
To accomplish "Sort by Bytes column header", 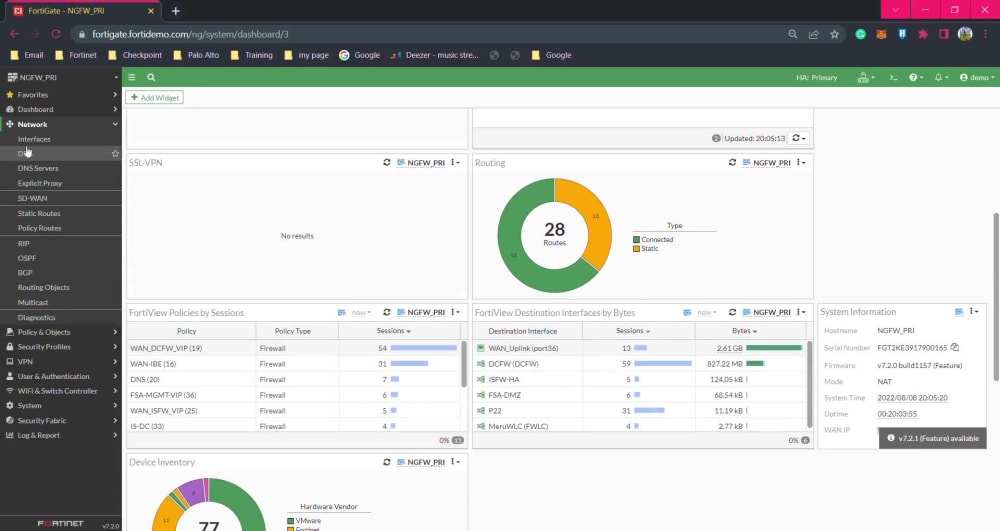I will pyautogui.click(x=744, y=331).
